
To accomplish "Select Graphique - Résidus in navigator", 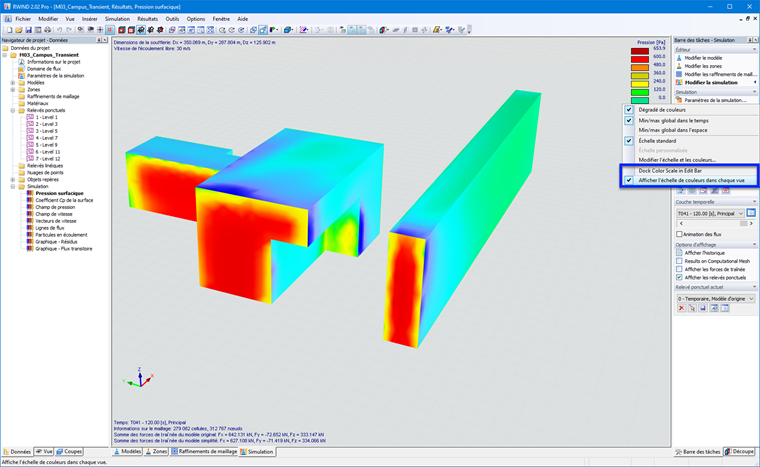I will click(x=56, y=242).
